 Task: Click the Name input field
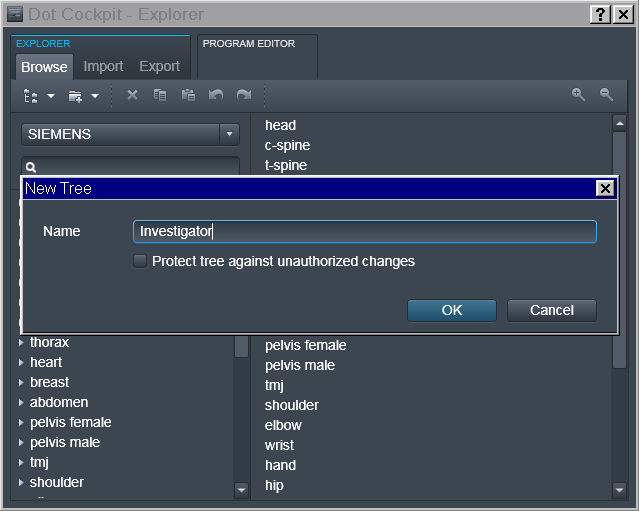(365, 231)
